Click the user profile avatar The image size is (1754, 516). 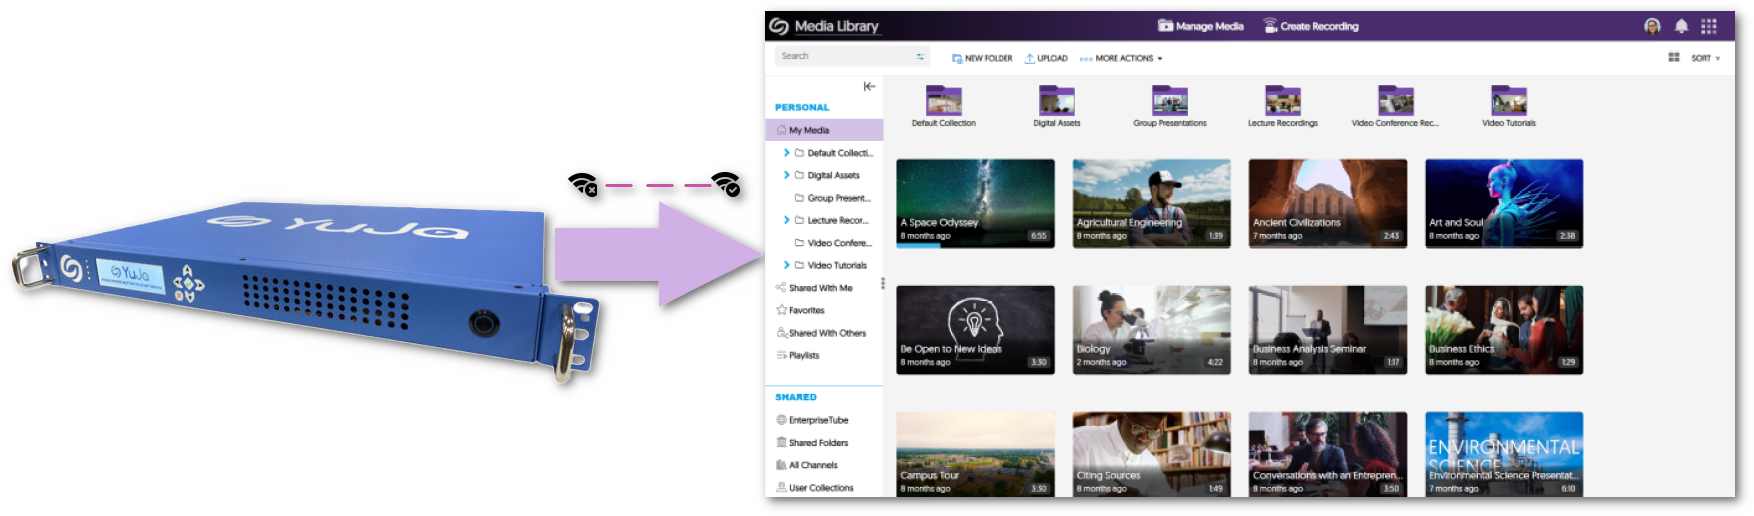1652,26
